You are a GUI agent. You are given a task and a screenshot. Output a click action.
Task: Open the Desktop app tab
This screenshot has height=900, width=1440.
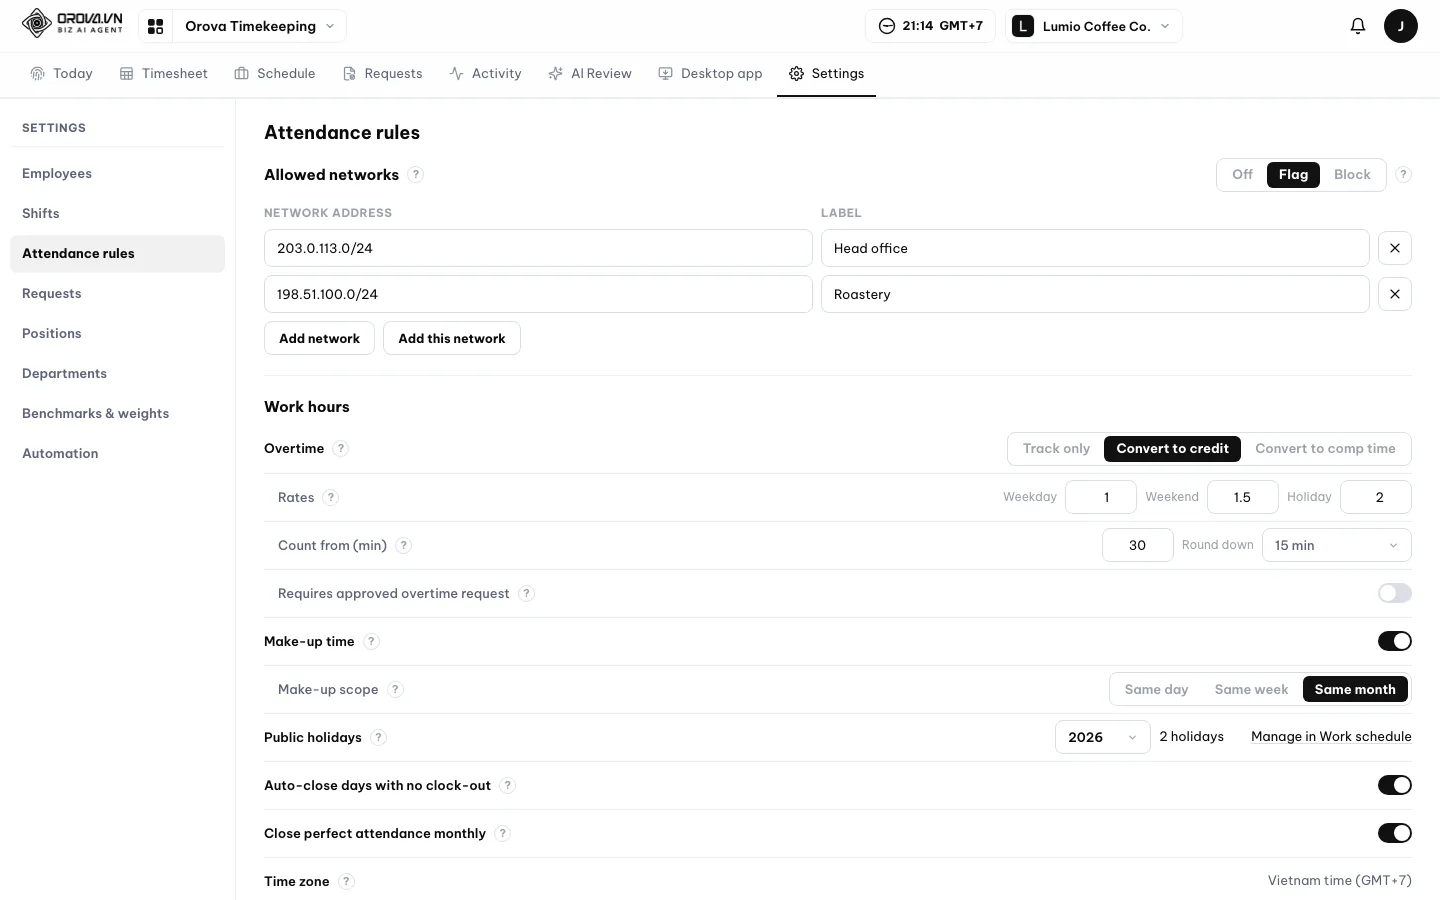[710, 74]
